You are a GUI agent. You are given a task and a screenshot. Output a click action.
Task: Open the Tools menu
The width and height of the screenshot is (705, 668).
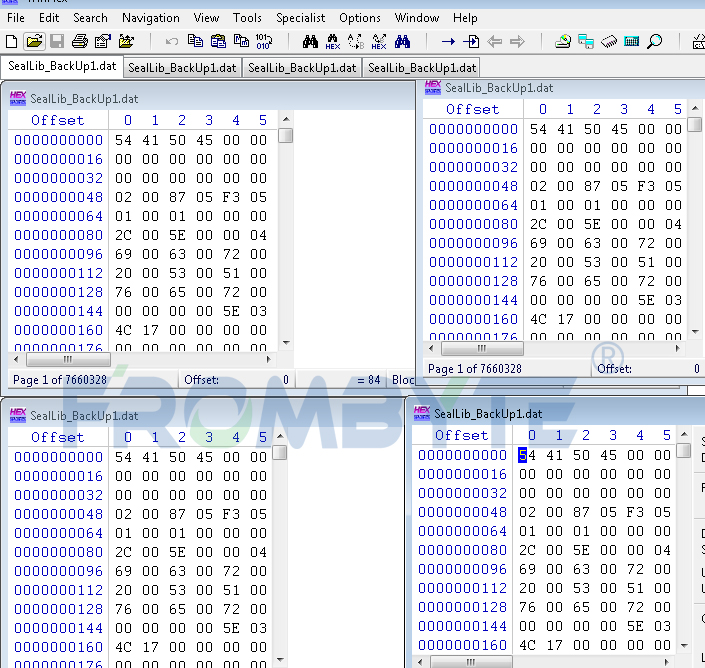click(247, 18)
